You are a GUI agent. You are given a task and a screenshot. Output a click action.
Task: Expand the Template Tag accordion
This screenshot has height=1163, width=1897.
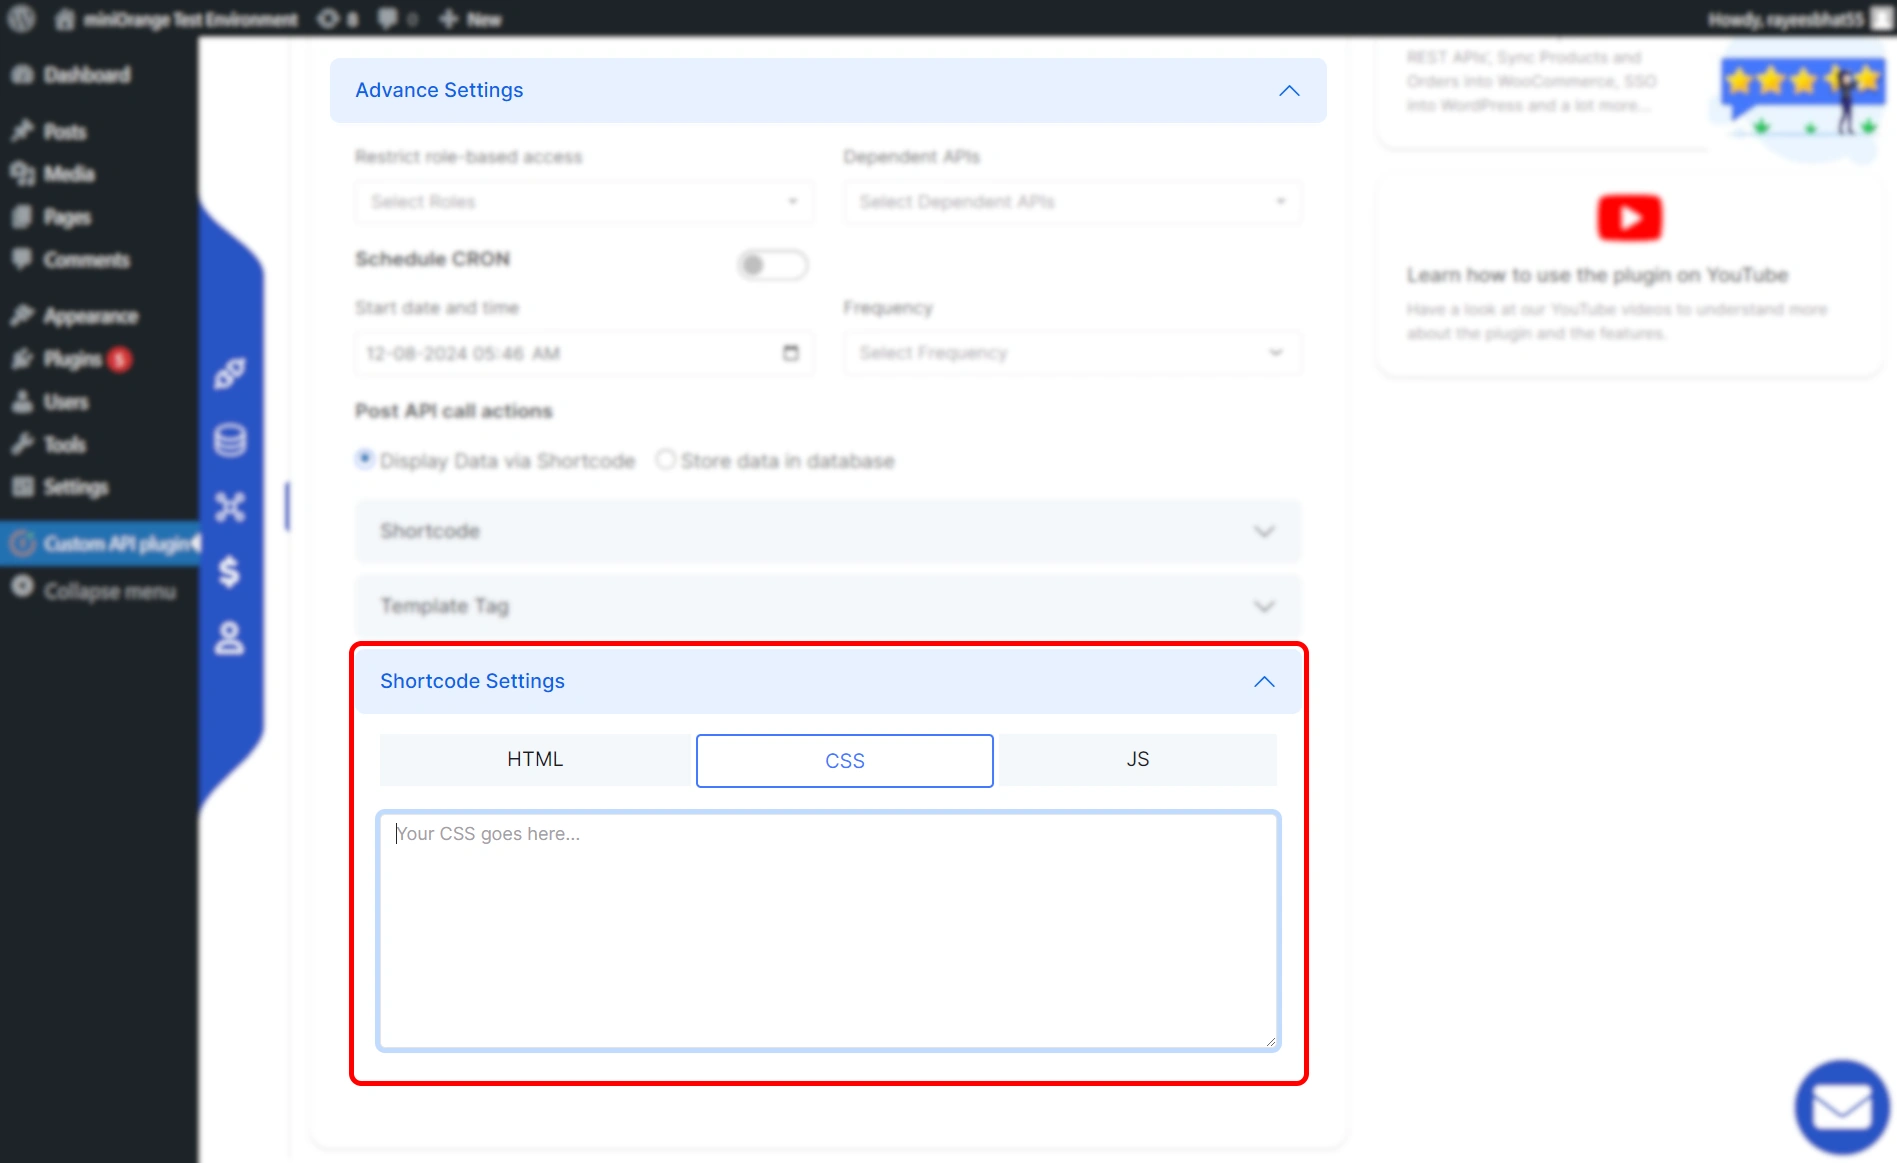tap(828, 606)
